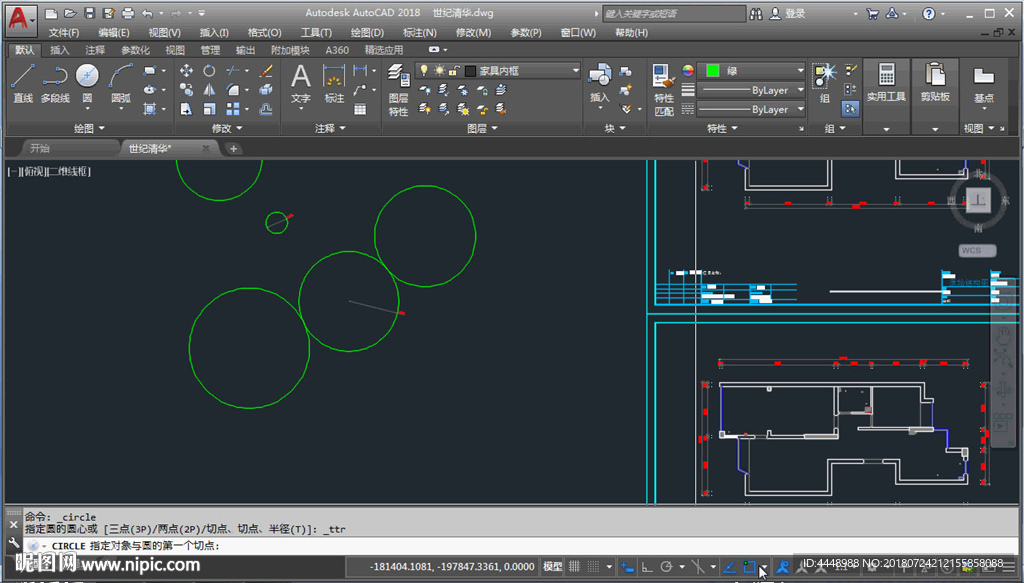The height and width of the screenshot is (583, 1024).
Task: Select the Mirror tool icon
Action: click(209, 89)
